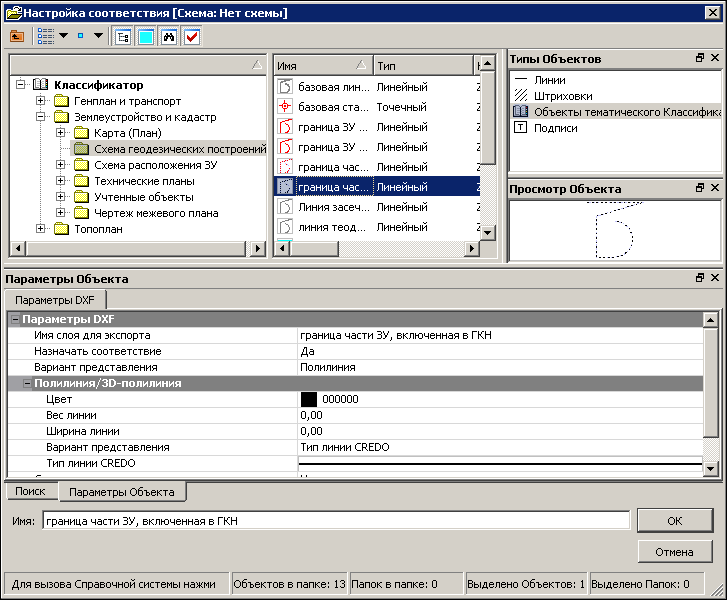Select Штриховки in object types
This screenshot has width=727, height=600.
563,96
